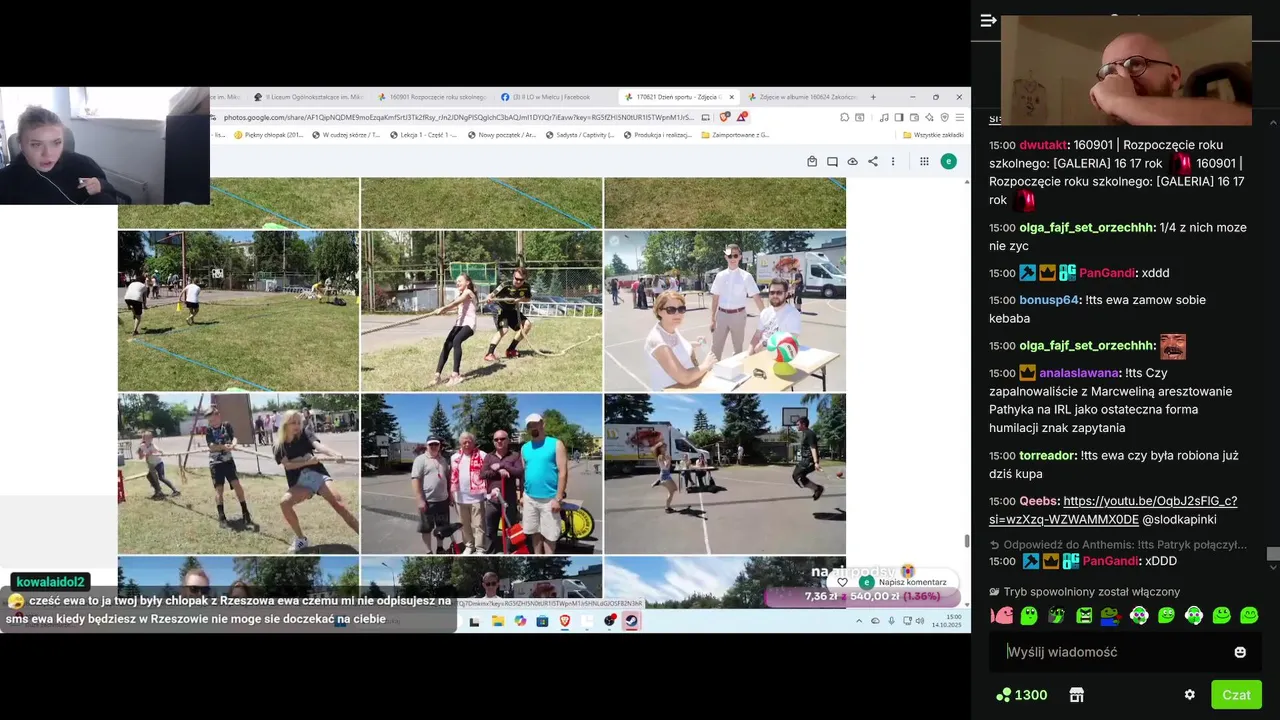Viewport: 1280px width, 720px height.
Task: Switch to 'Zdjęcie w albumie 160624' tab
Action: point(802,97)
